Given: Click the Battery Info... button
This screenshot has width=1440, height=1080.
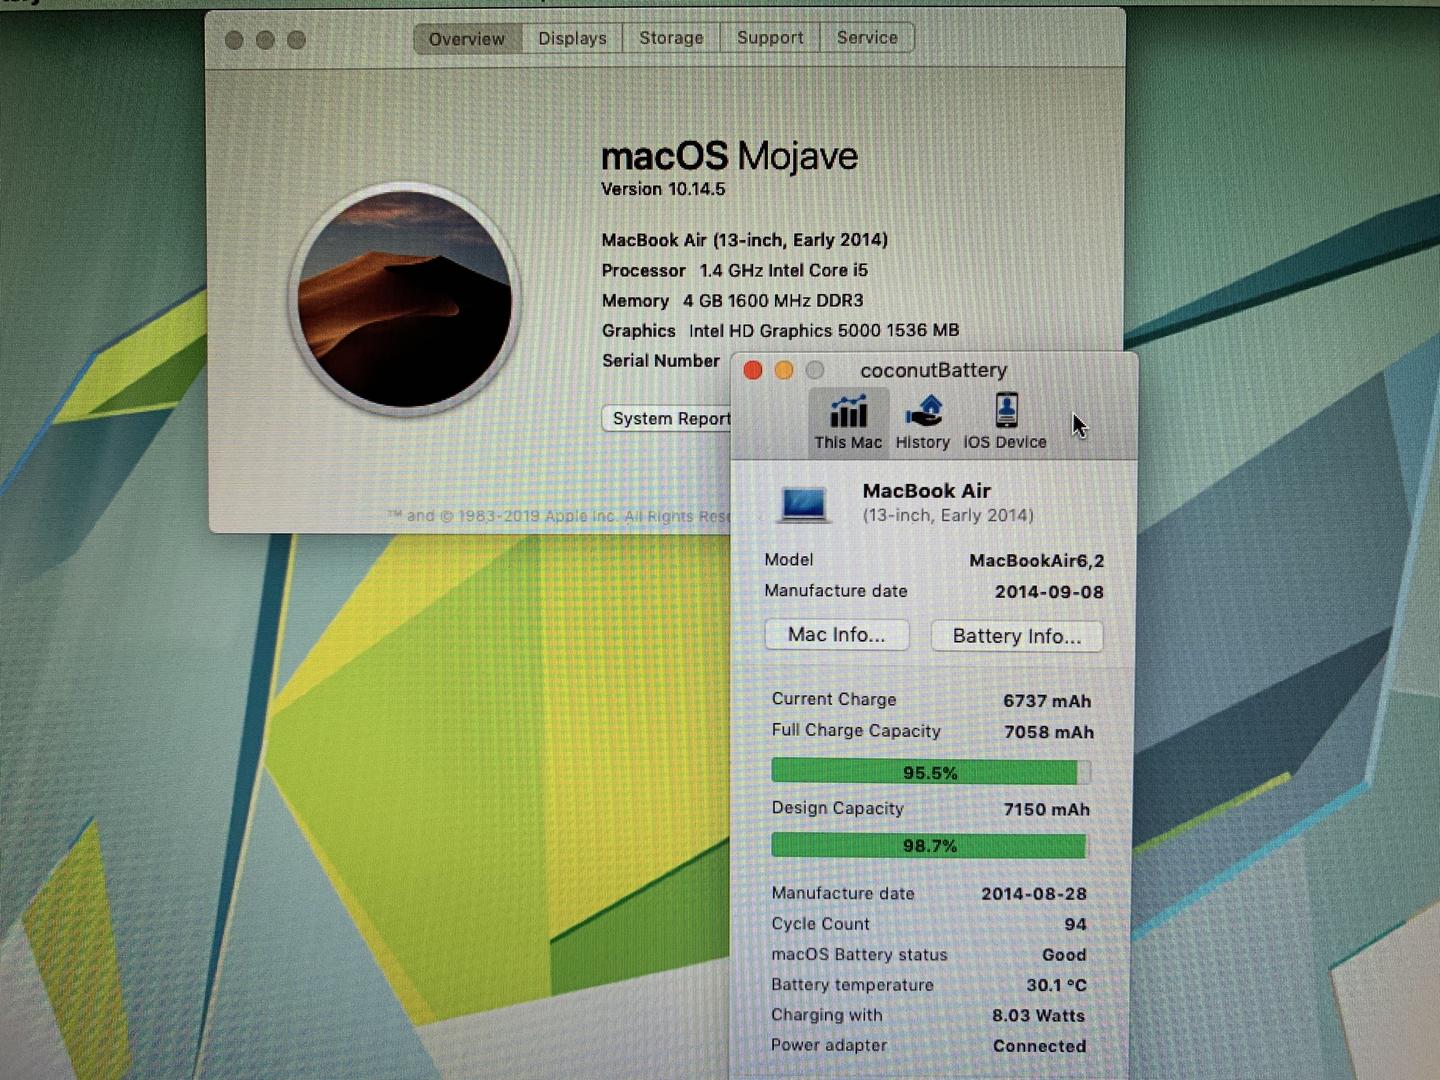Looking at the screenshot, I should pos(1017,636).
